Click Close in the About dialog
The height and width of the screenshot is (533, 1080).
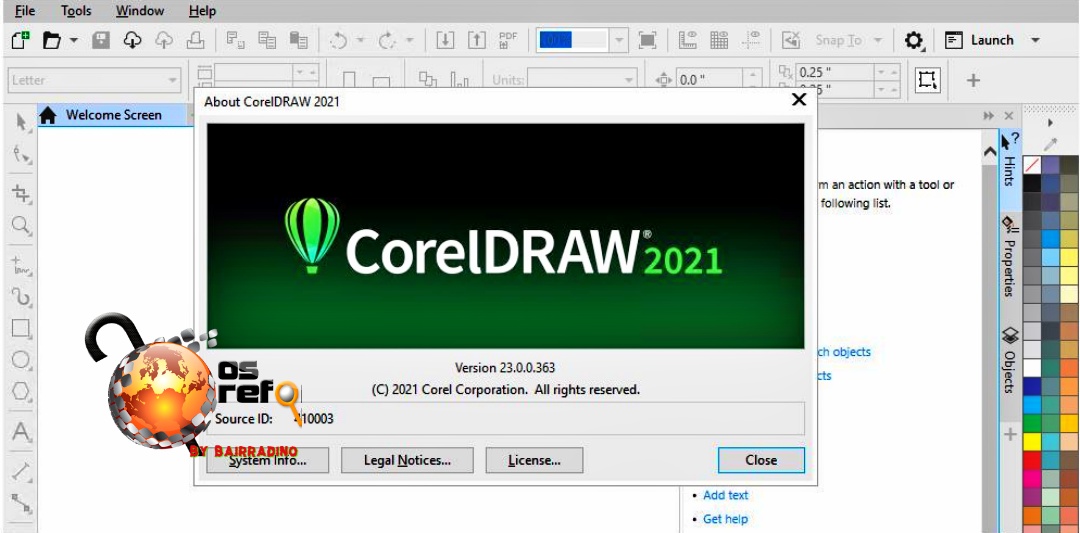(761, 460)
